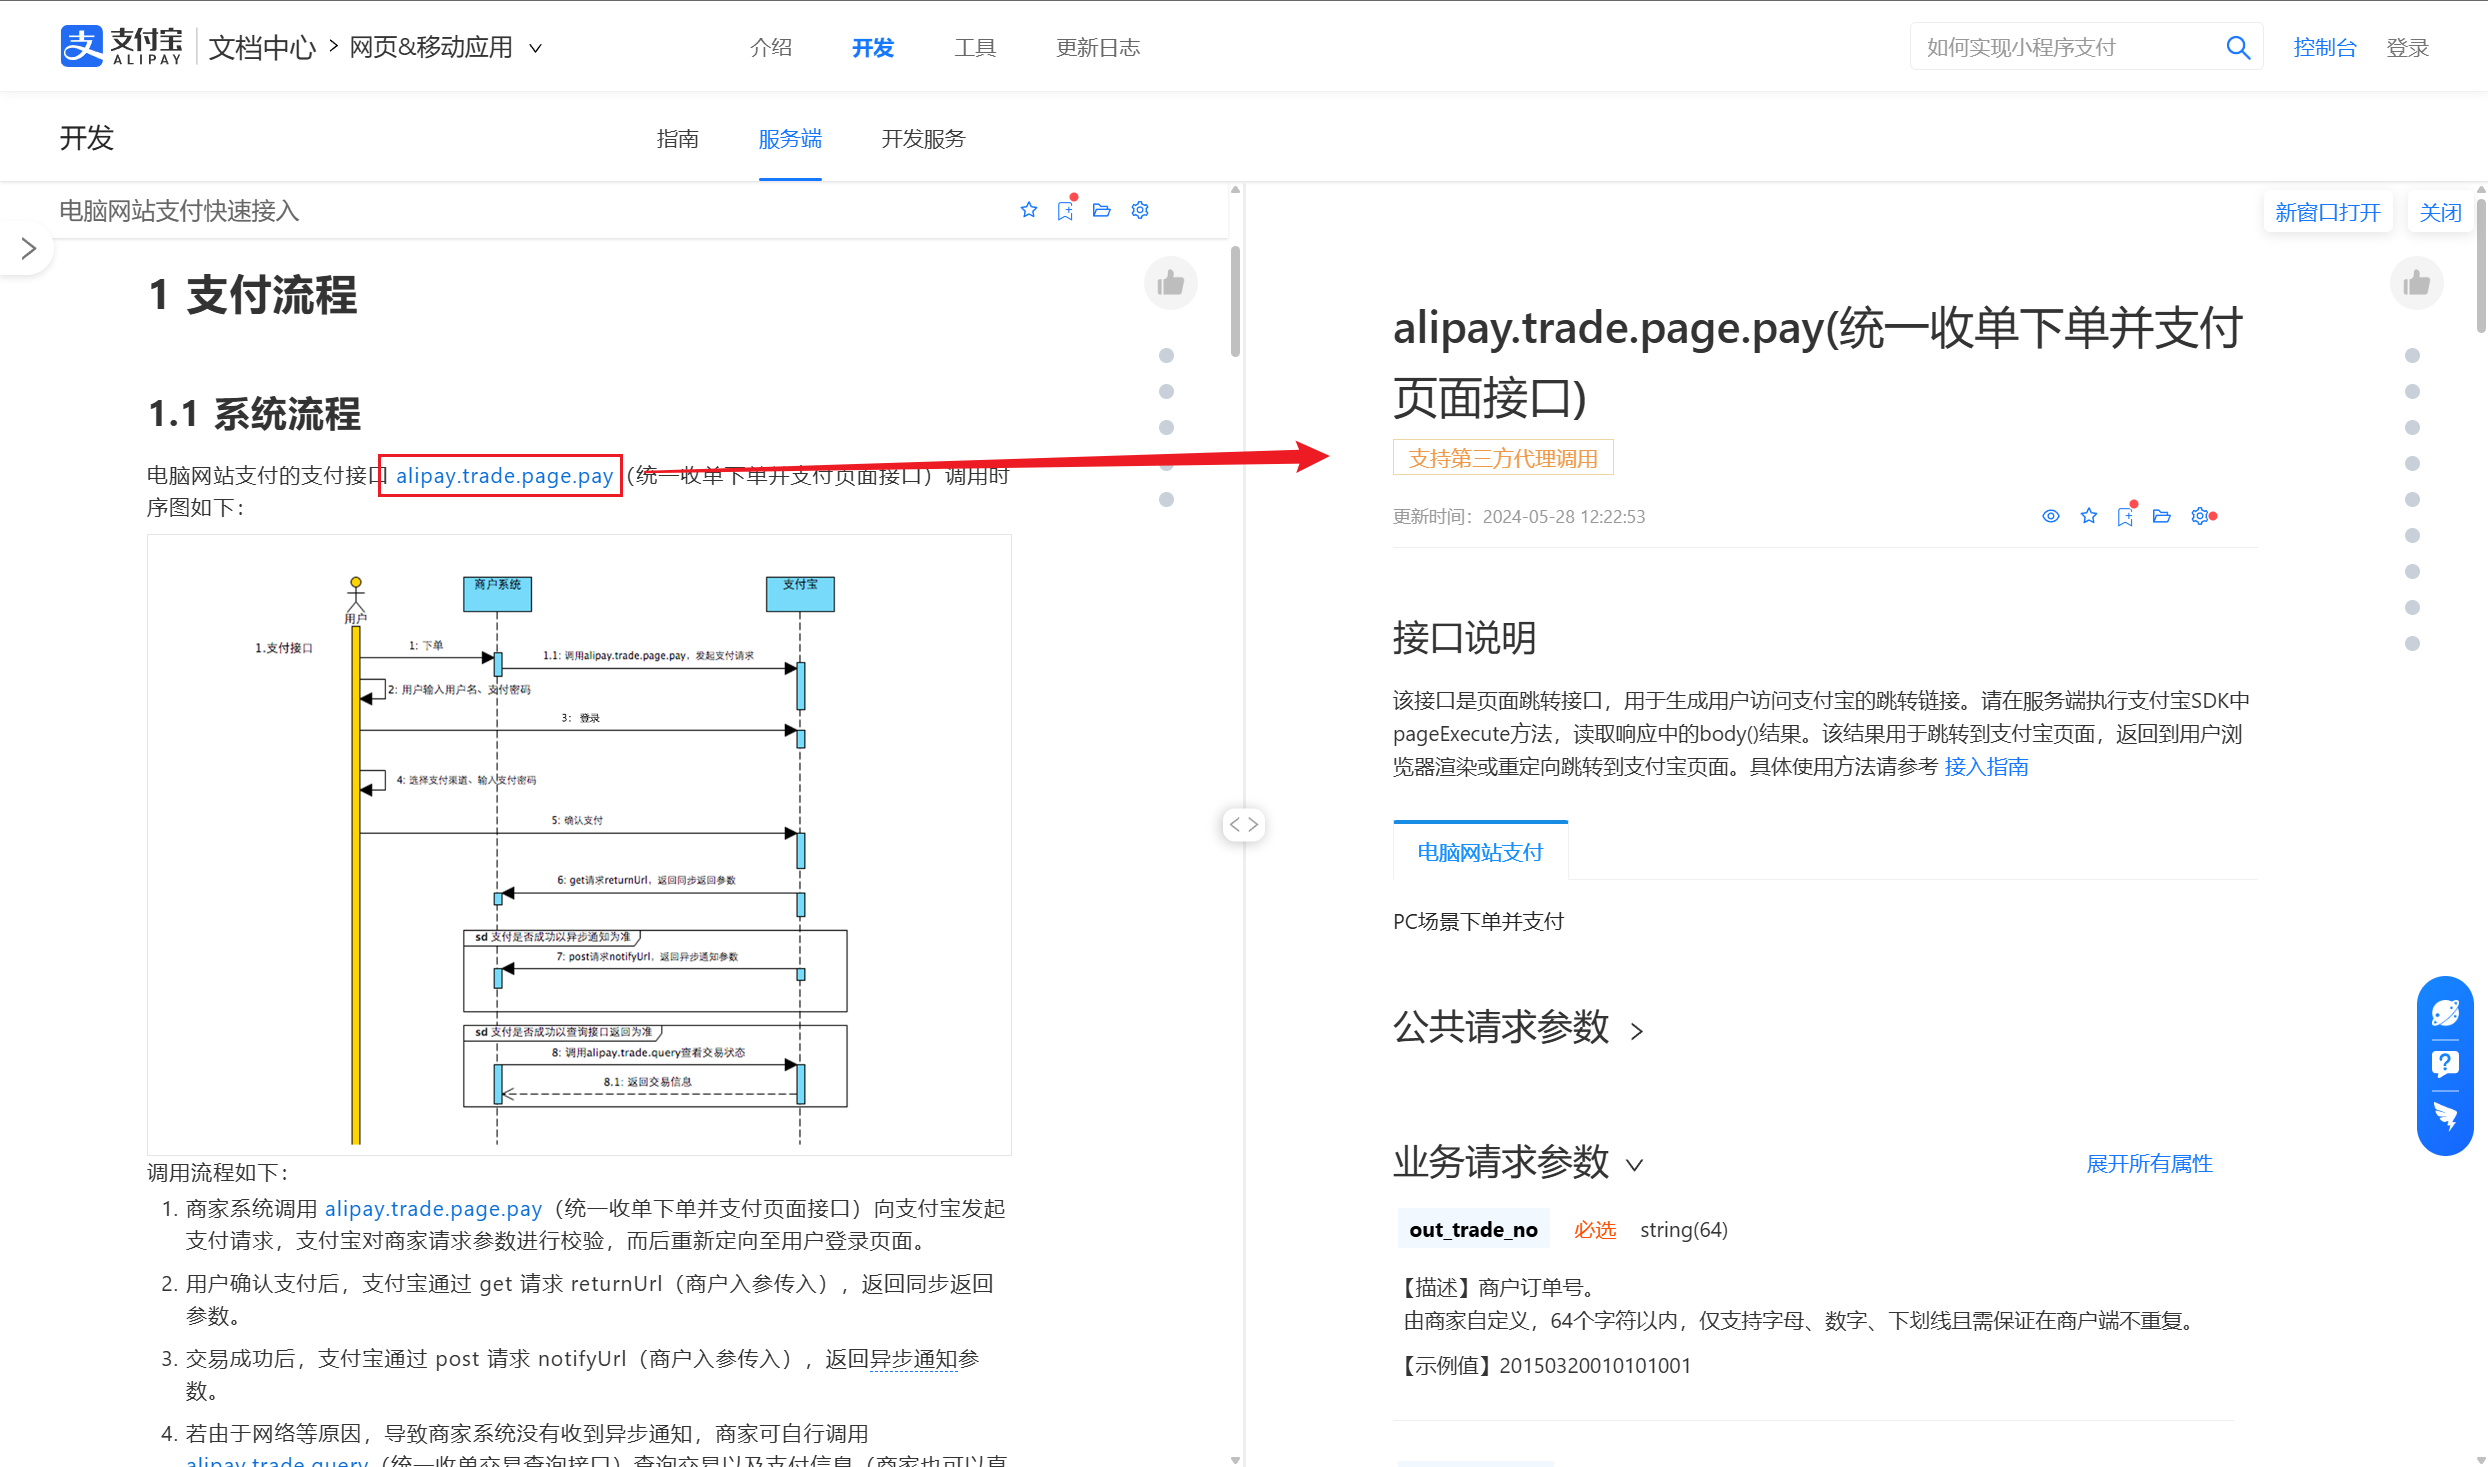Click star icon beside update time
Screen dimensions: 2488x1467
point(2088,516)
